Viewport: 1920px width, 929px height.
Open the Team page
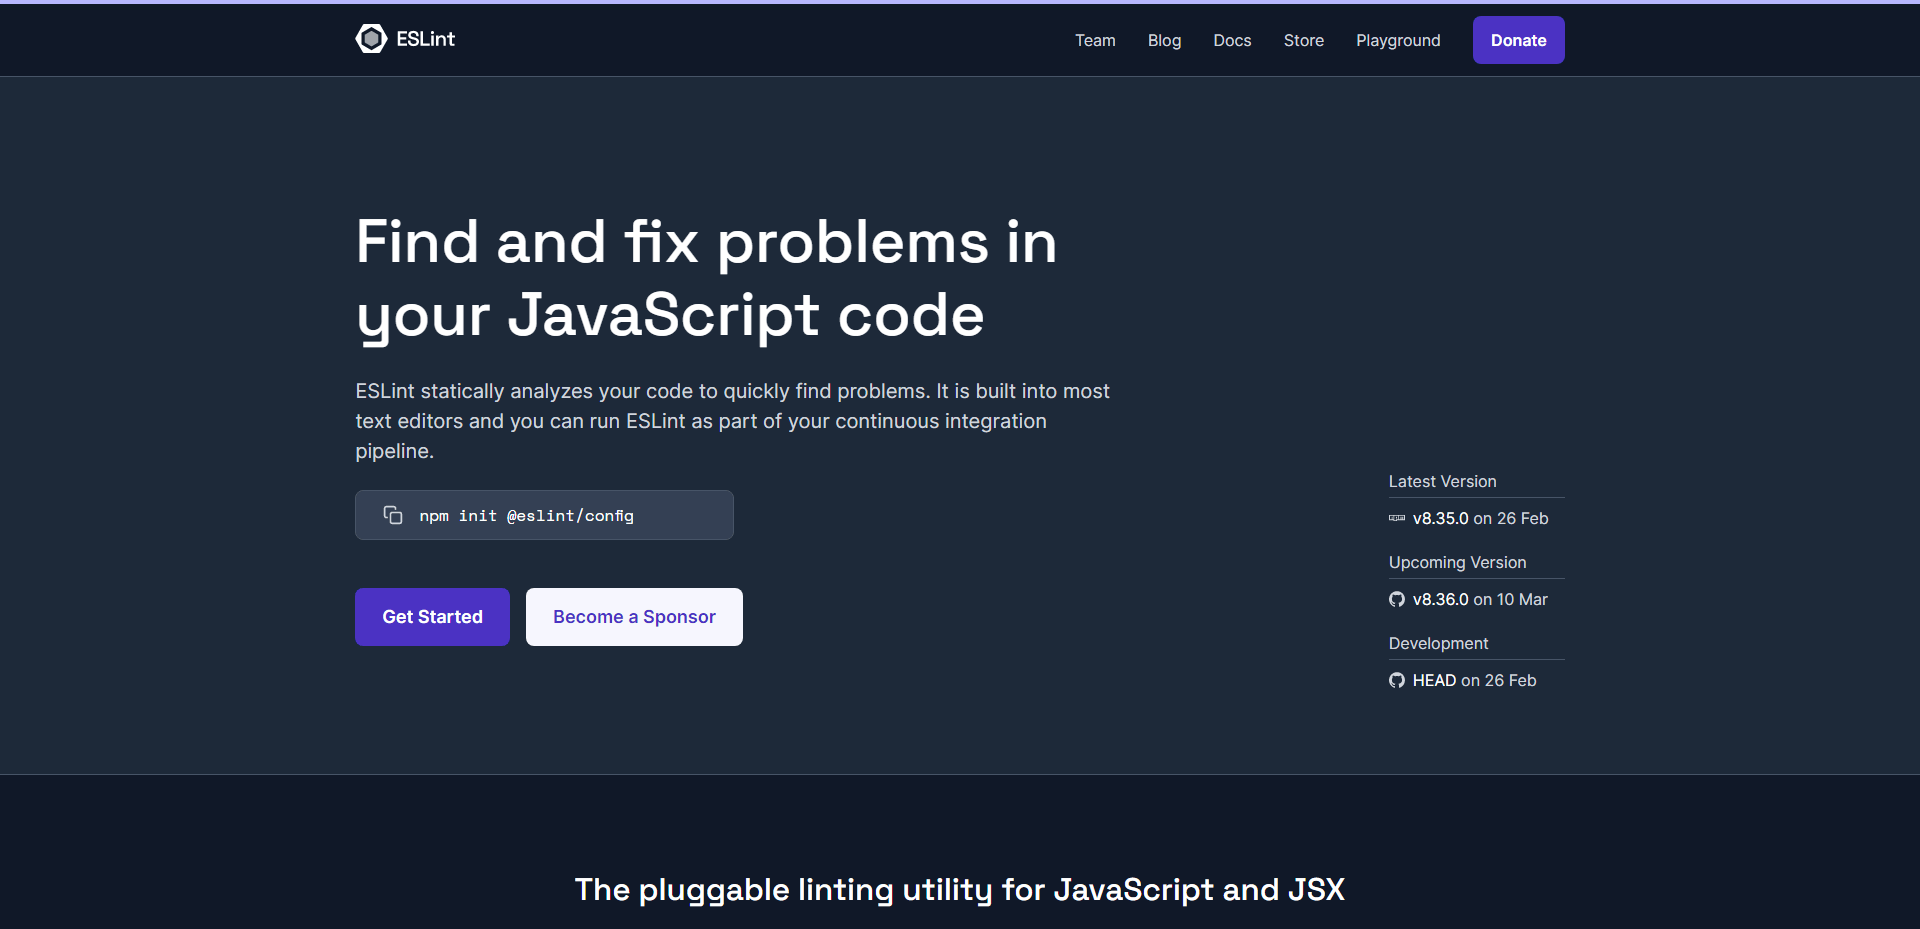(x=1095, y=40)
